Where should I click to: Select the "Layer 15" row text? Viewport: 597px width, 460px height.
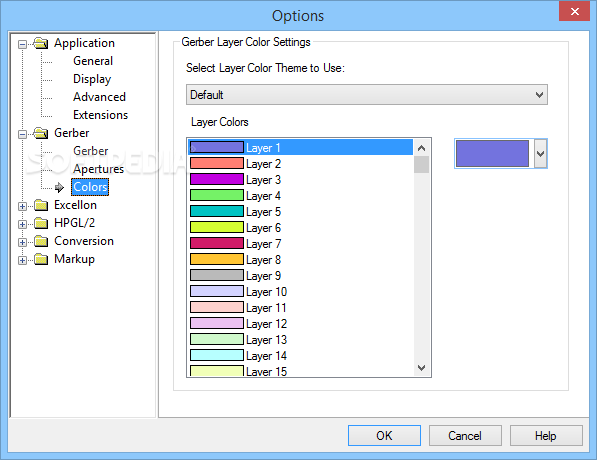(266, 371)
